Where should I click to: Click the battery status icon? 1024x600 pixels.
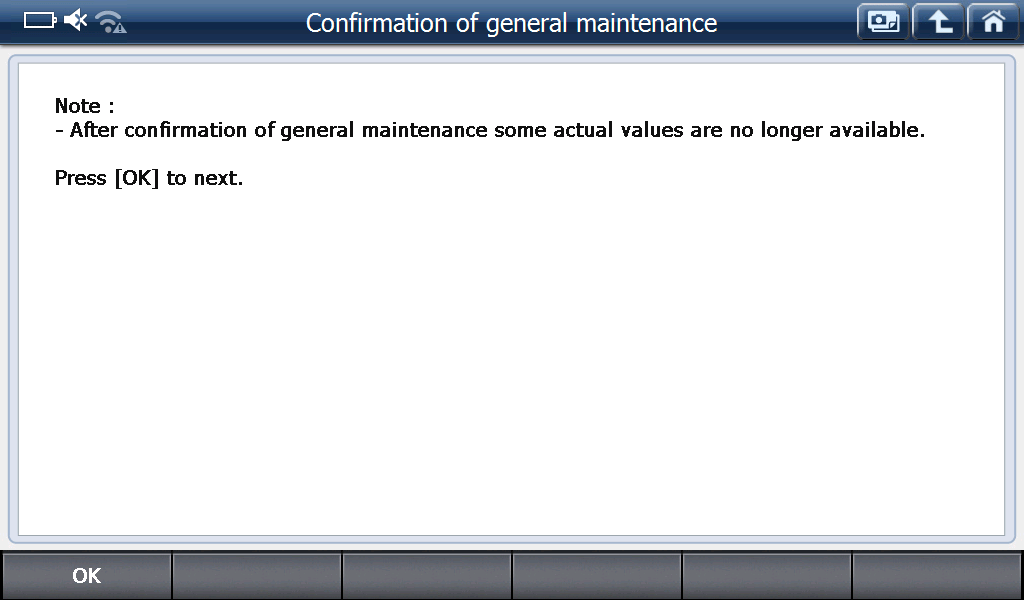40,20
